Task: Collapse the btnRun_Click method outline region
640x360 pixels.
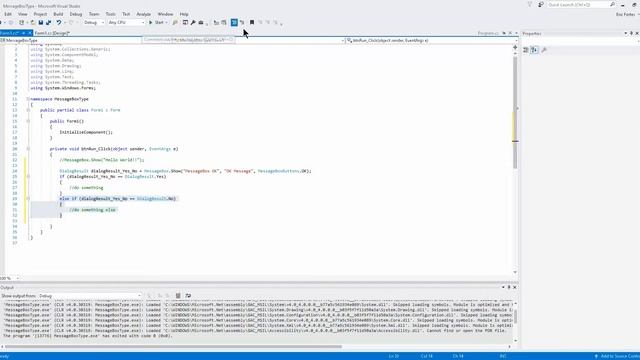Action: click(28, 149)
